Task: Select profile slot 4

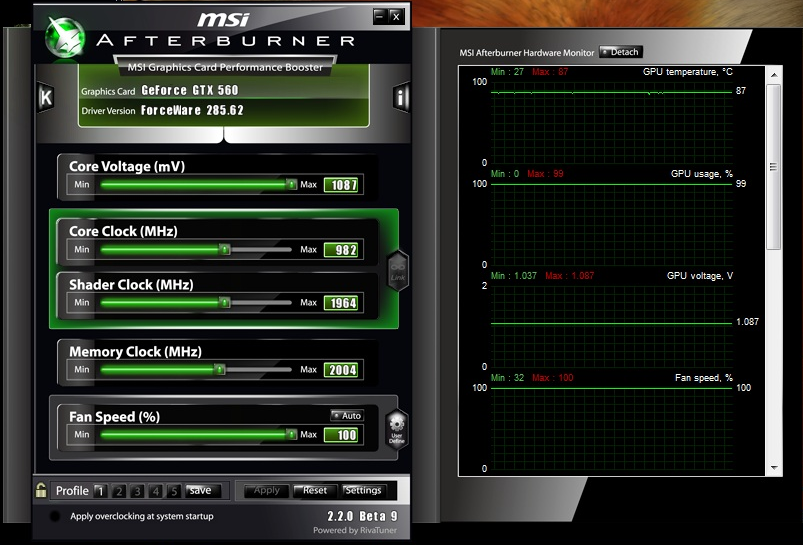Action: click(x=156, y=491)
